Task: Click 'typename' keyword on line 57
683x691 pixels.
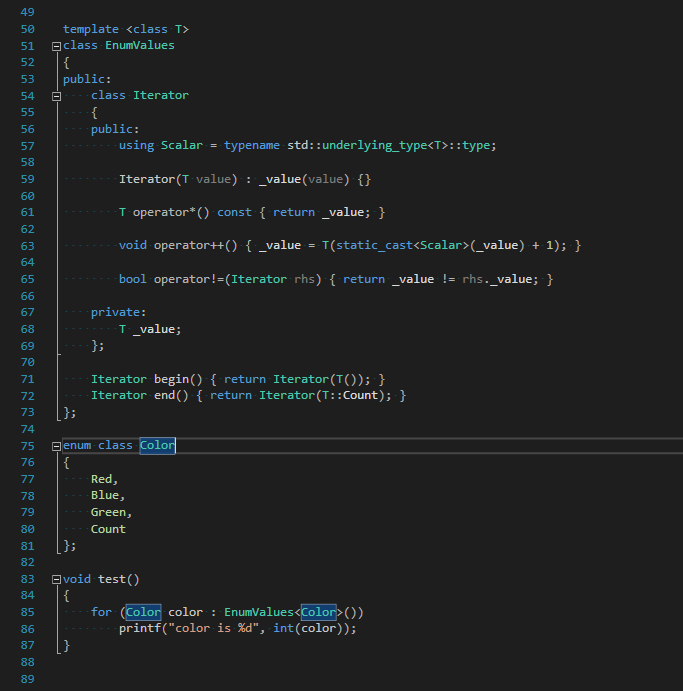Action: coord(252,146)
